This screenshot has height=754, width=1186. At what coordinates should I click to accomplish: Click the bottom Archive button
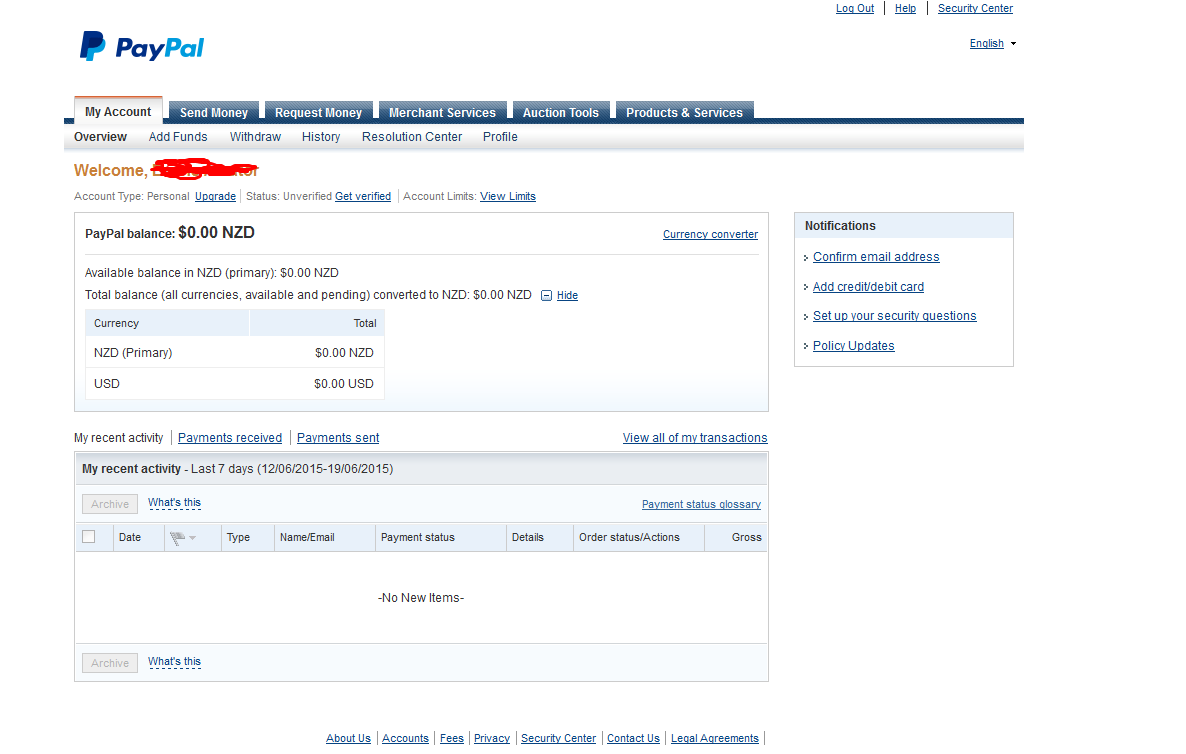tap(110, 663)
